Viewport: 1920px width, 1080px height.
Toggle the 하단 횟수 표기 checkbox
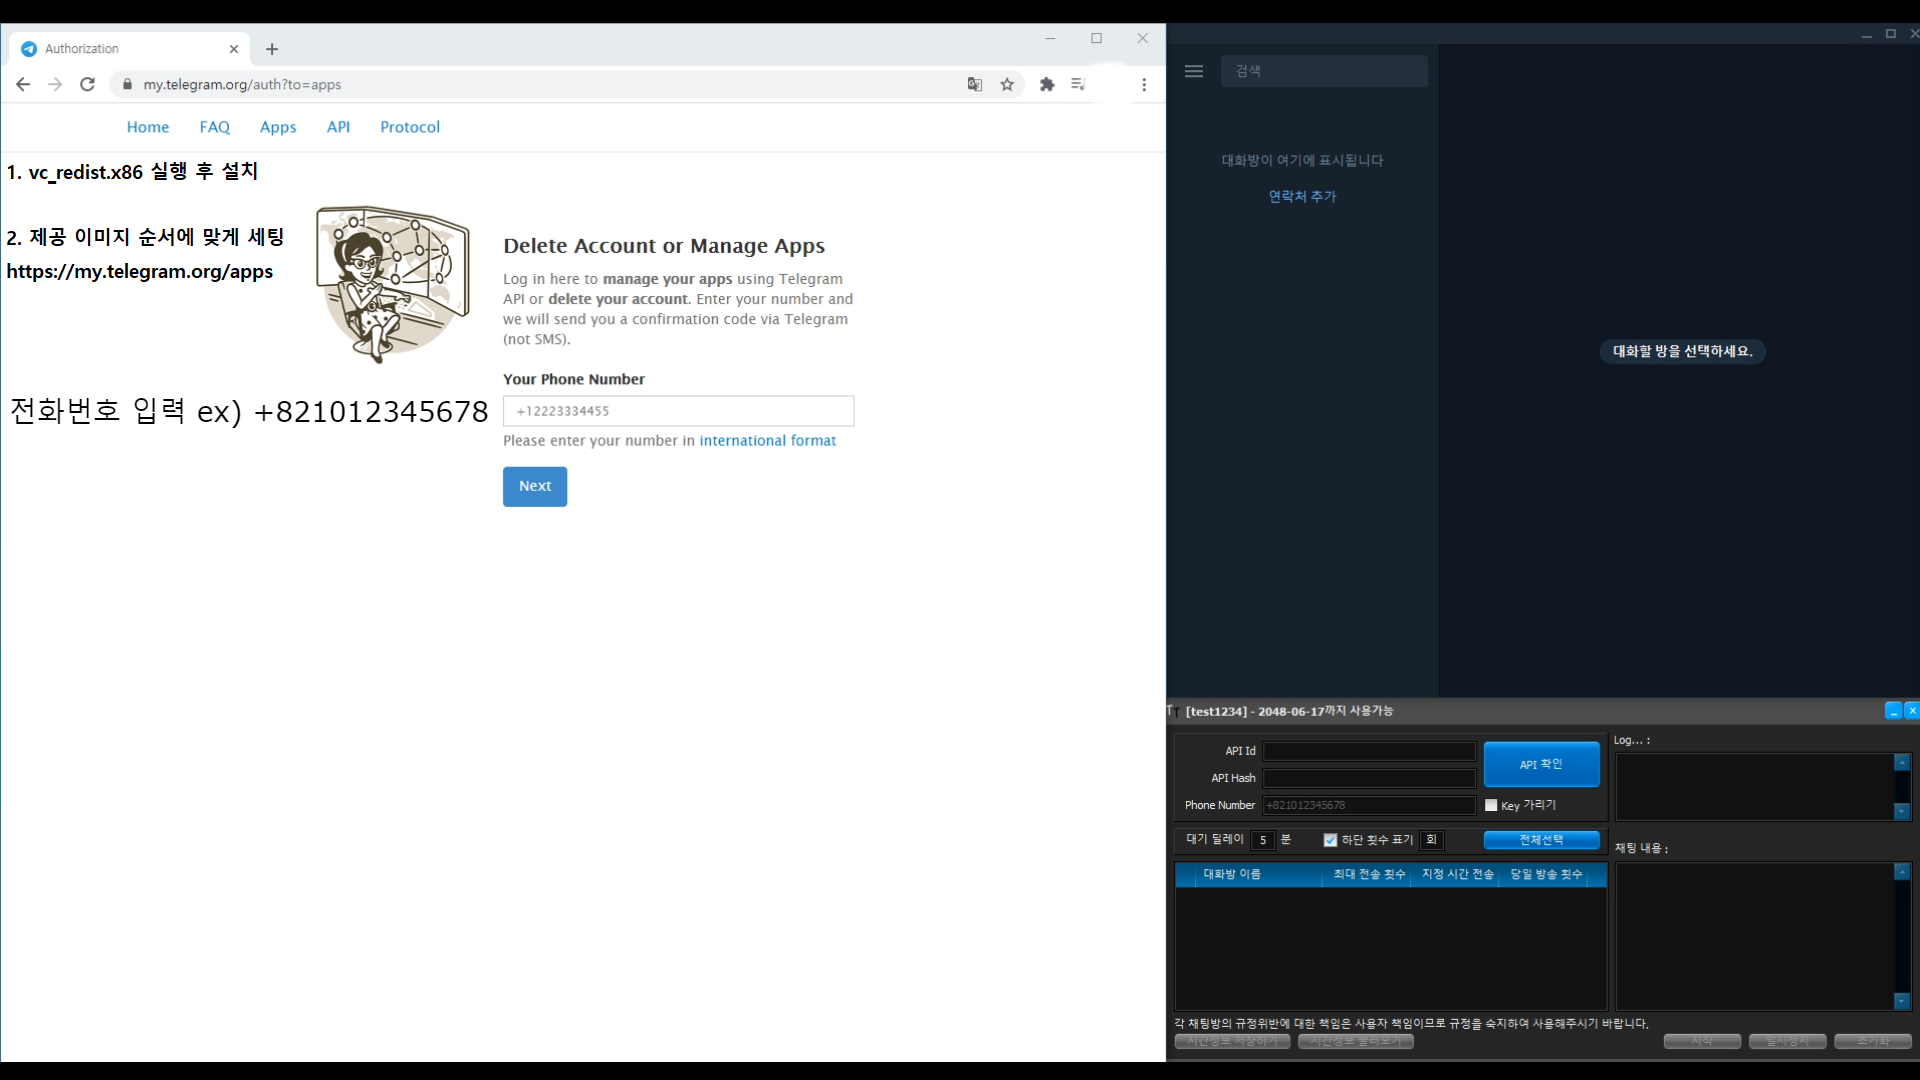coord(1330,840)
